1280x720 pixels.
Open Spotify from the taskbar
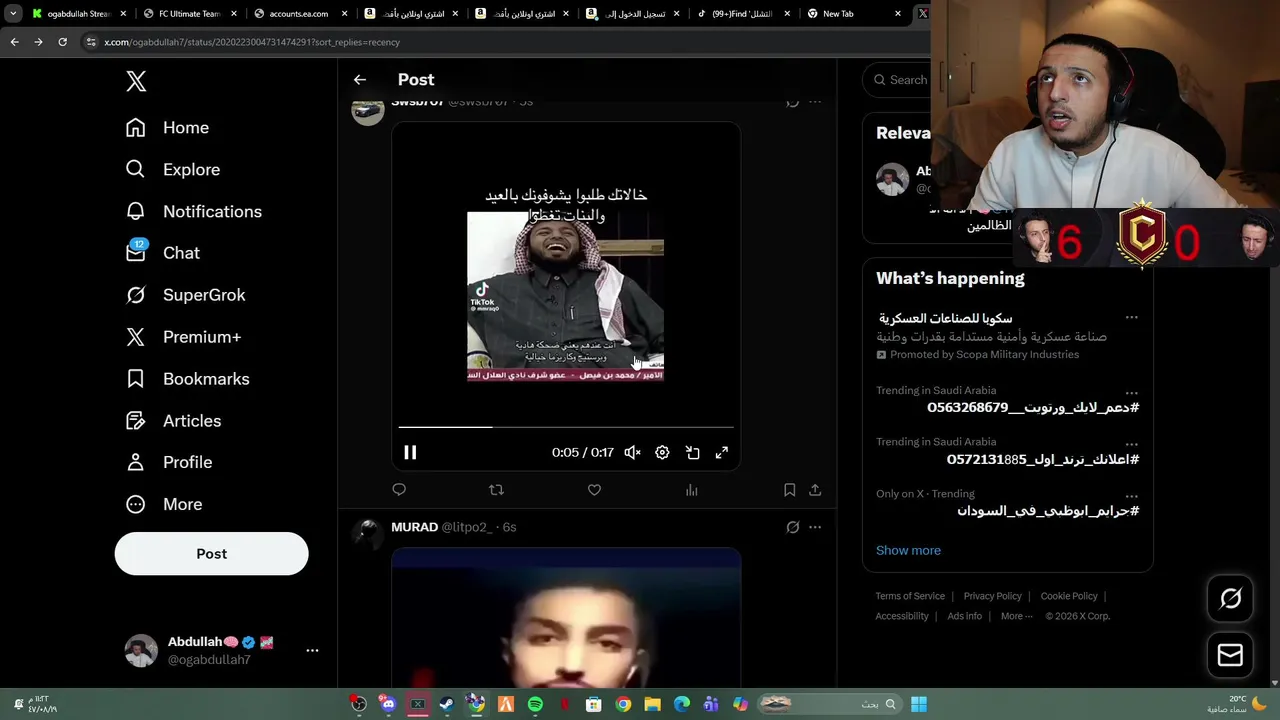click(x=535, y=704)
